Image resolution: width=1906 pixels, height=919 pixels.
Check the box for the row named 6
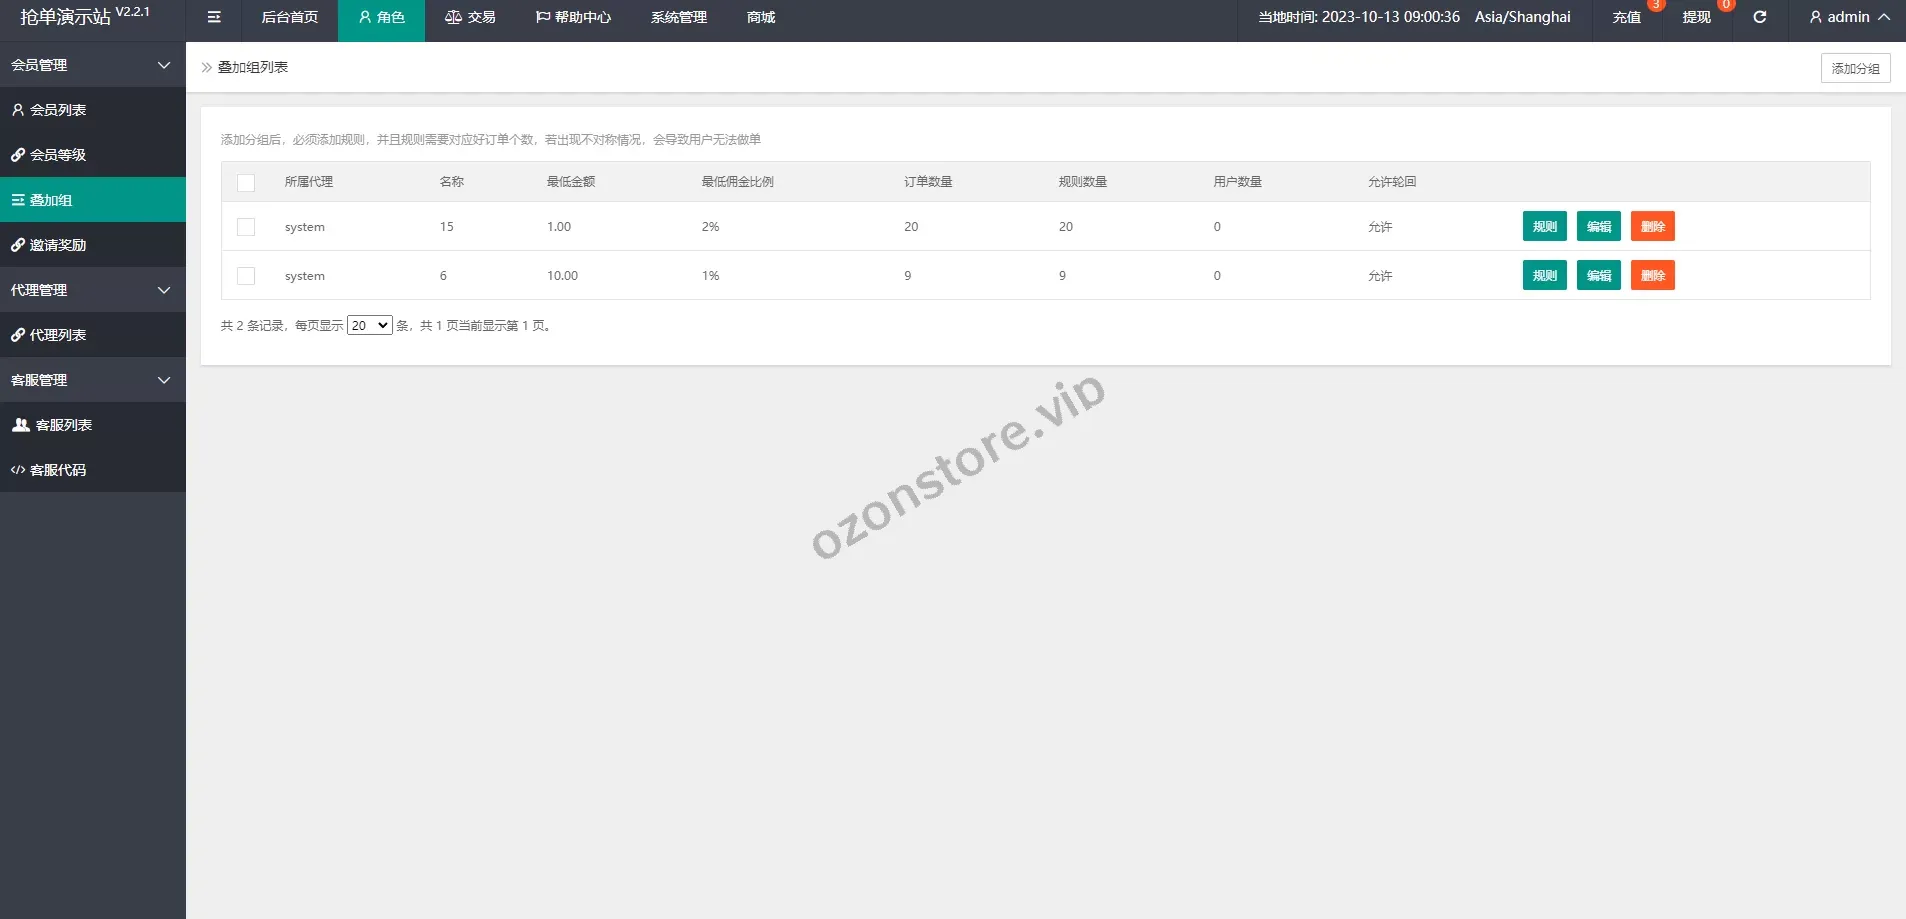click(246, 276)
